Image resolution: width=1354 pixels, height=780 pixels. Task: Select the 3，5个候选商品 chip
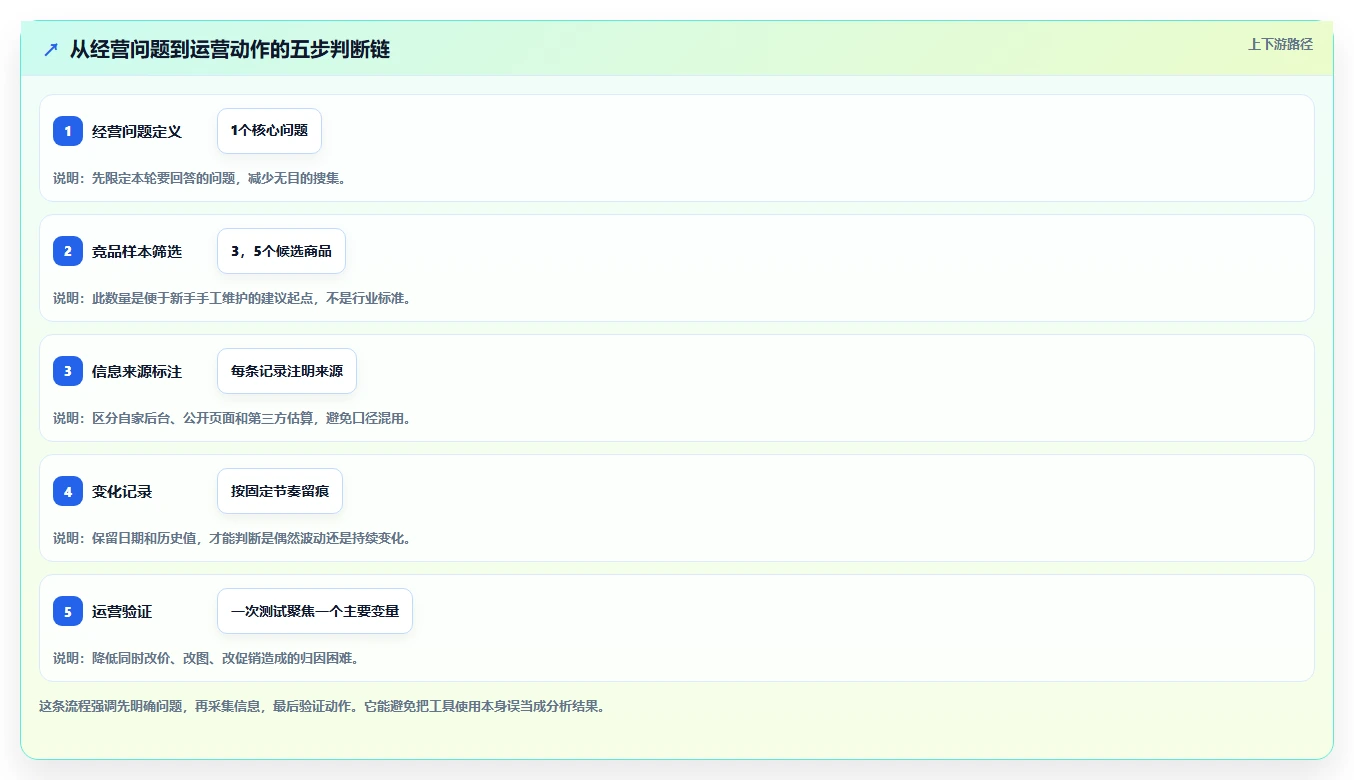coord(281,251)
